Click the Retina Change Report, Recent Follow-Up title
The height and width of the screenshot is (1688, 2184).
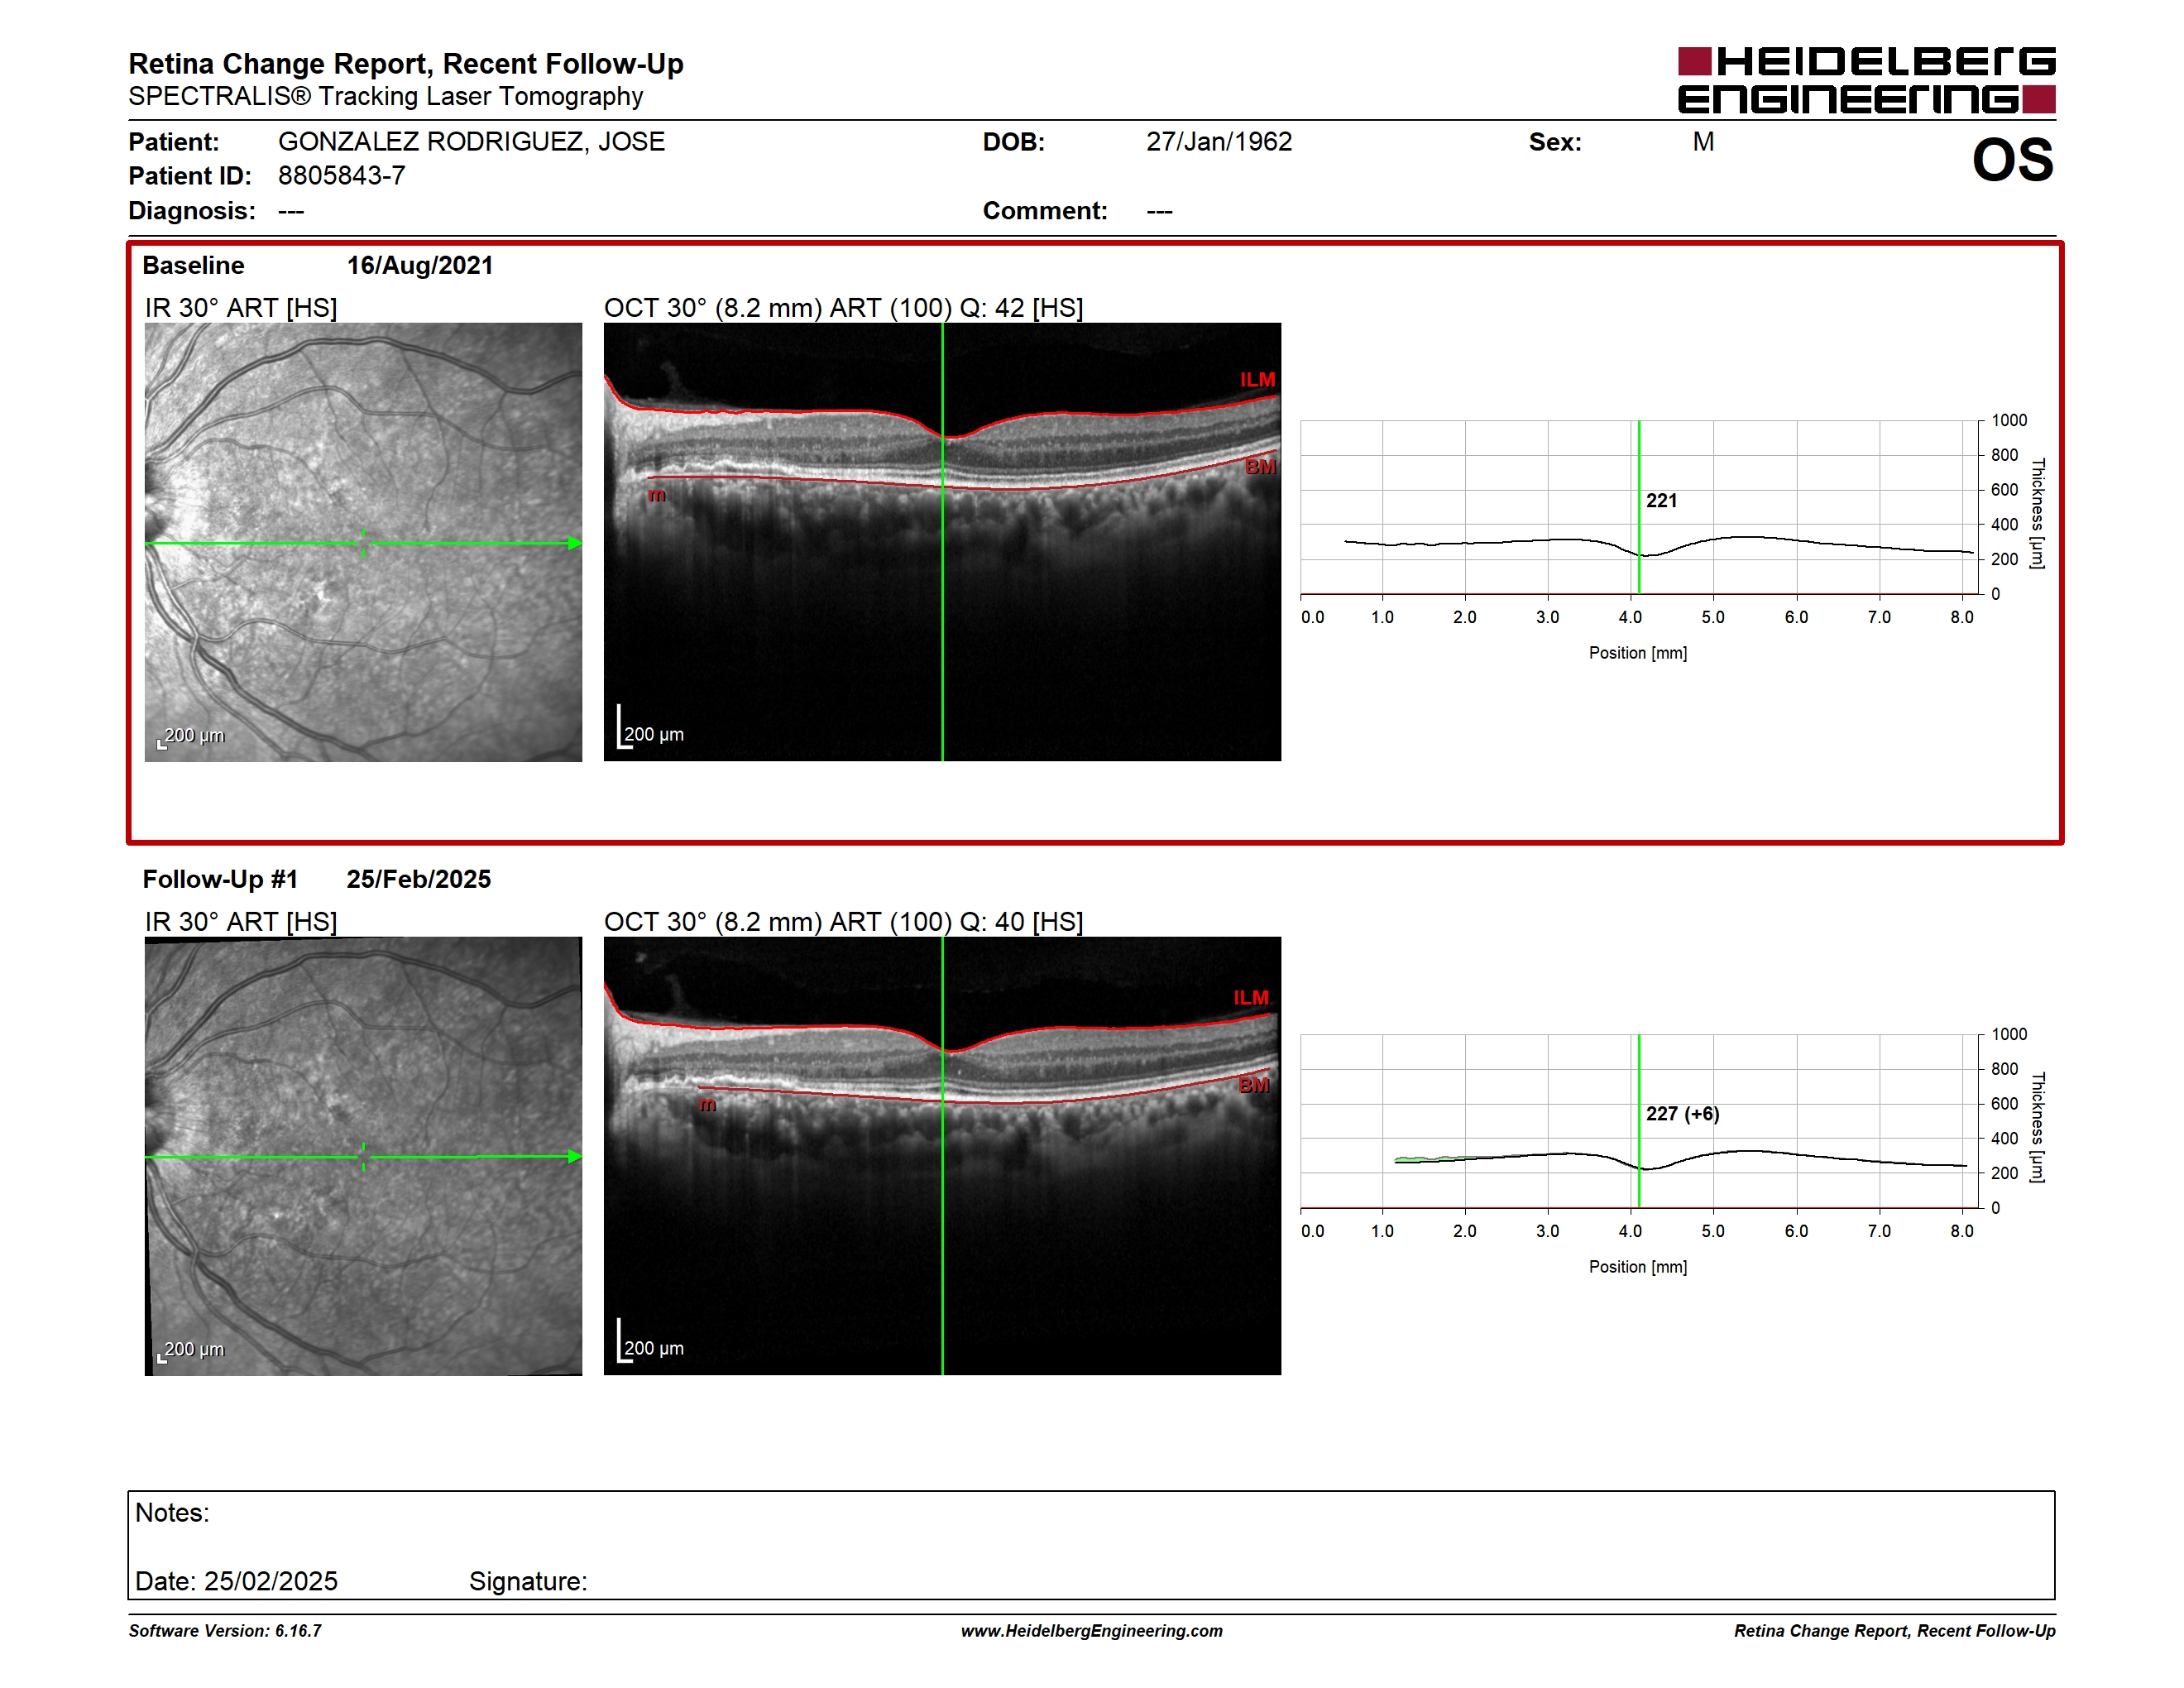(x=406, y=64)
